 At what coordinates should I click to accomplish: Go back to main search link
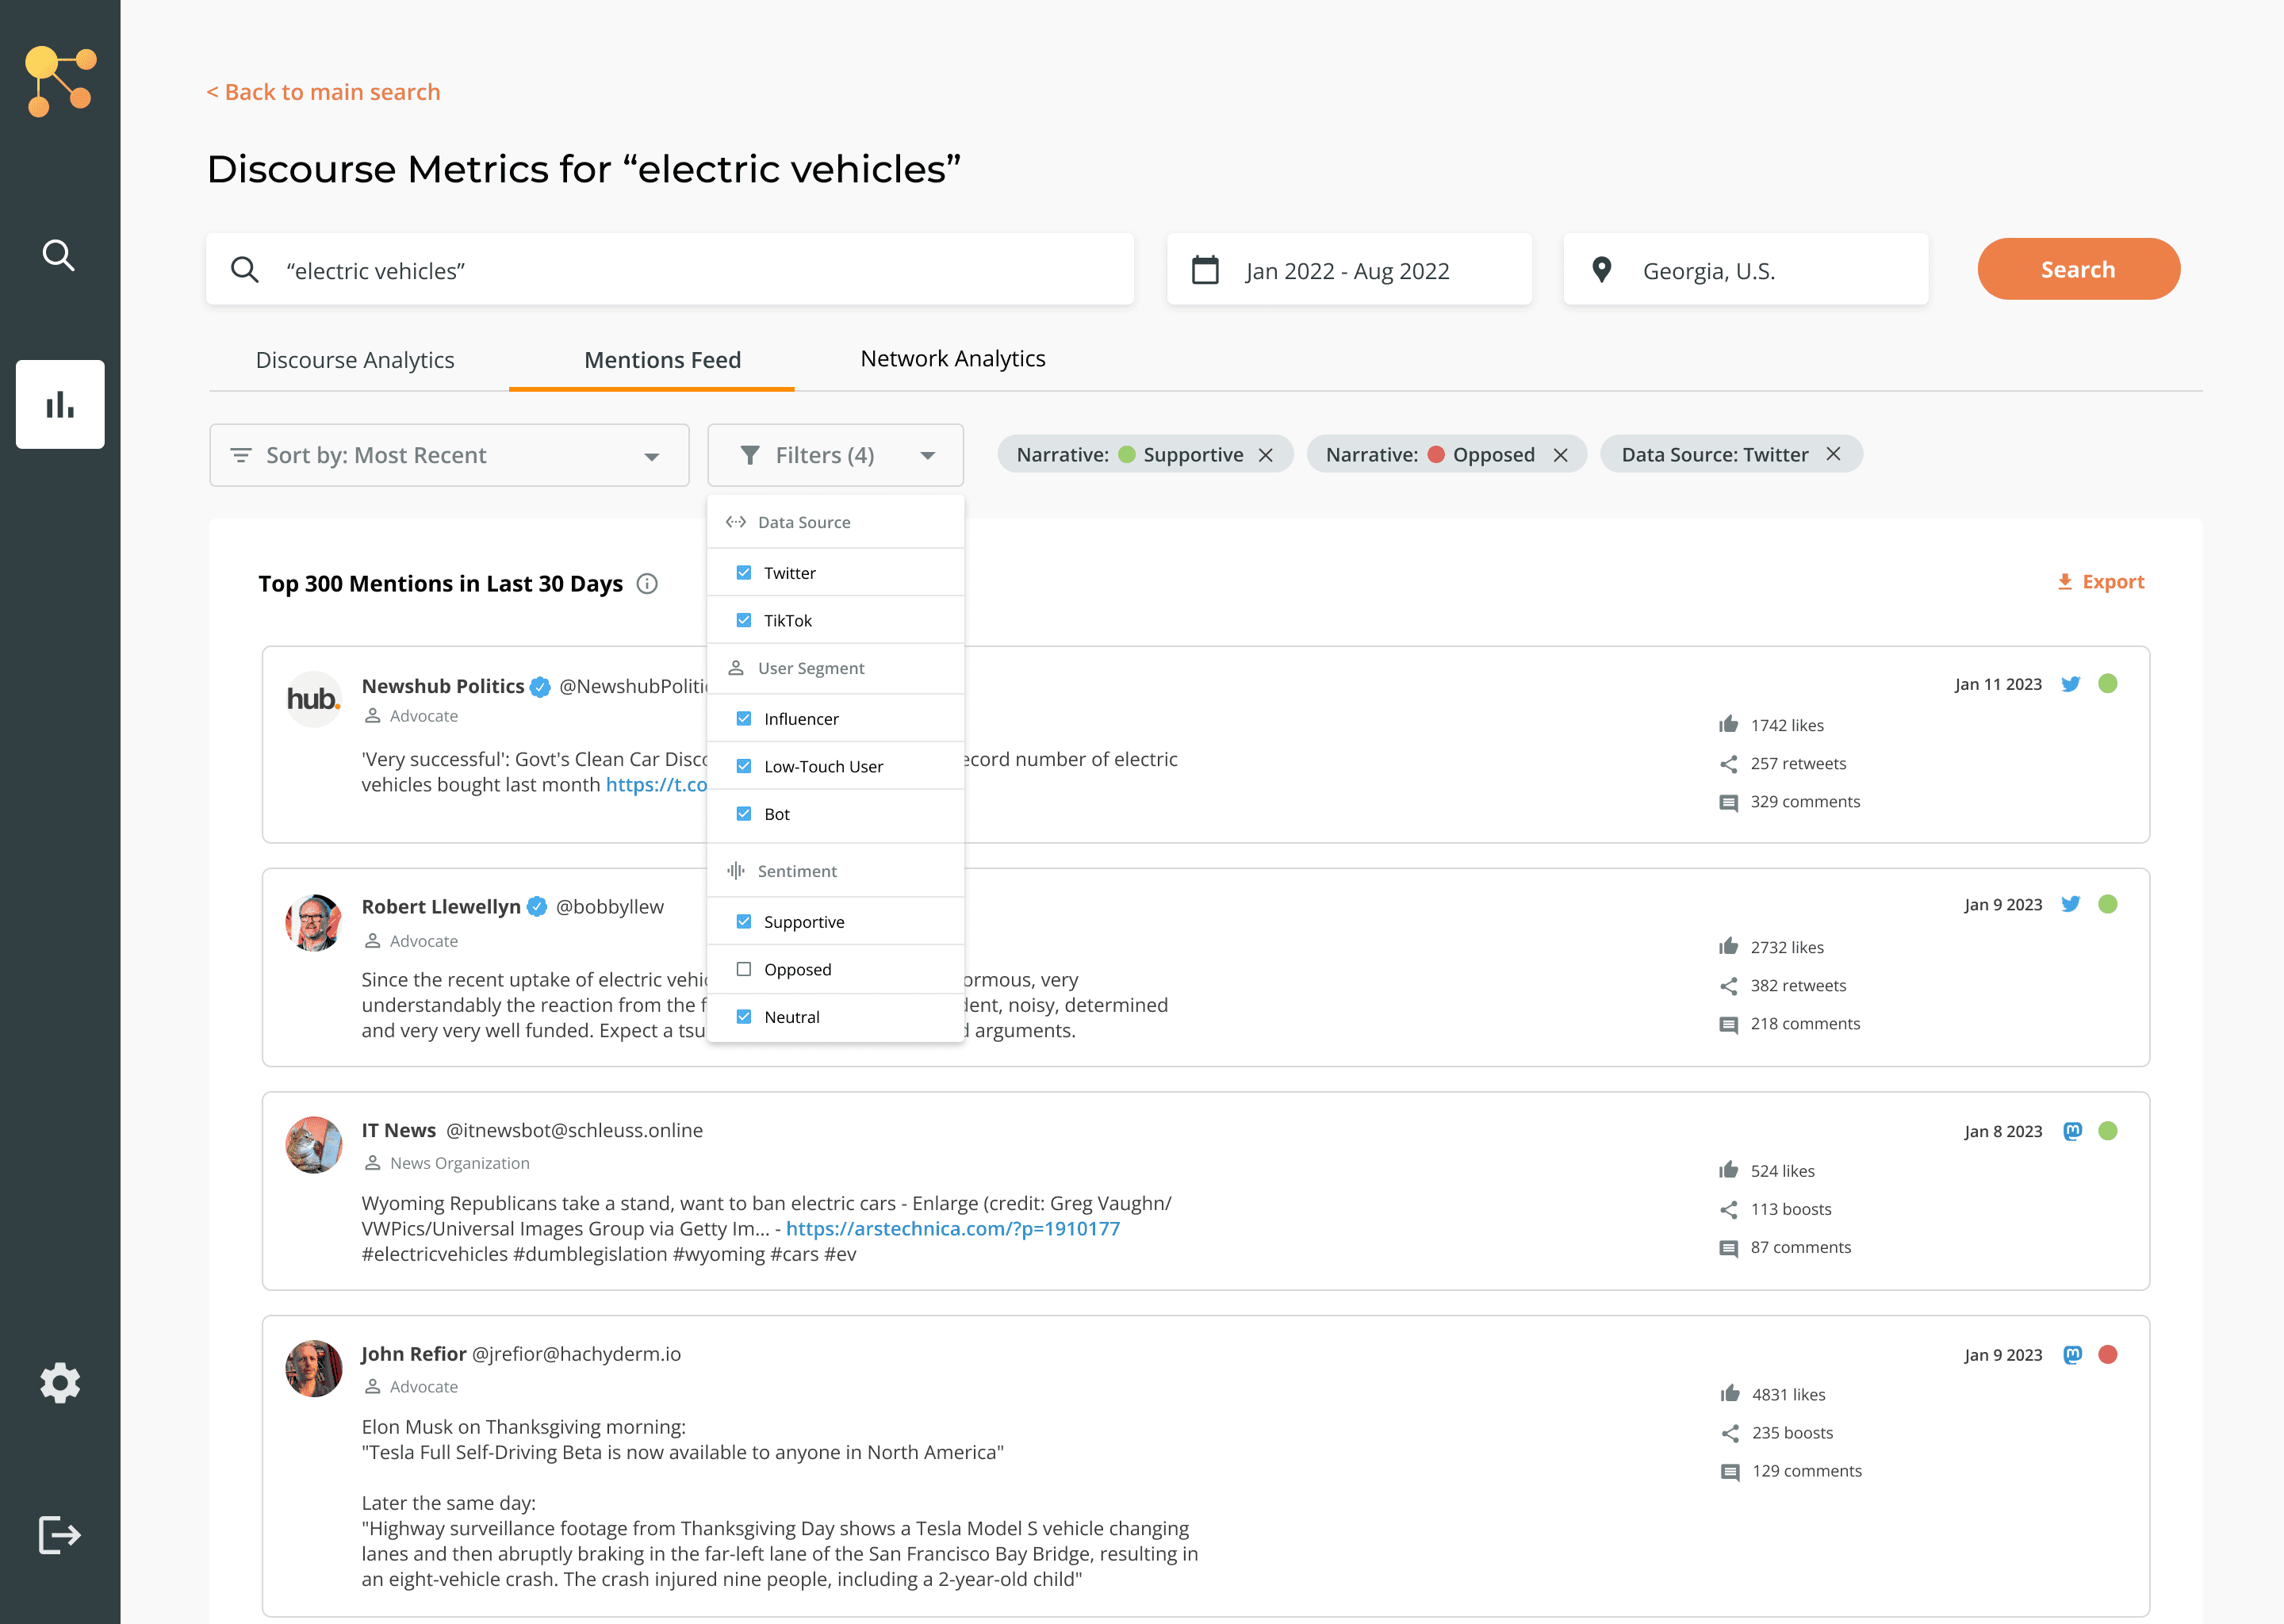click(x=323, y=92)
